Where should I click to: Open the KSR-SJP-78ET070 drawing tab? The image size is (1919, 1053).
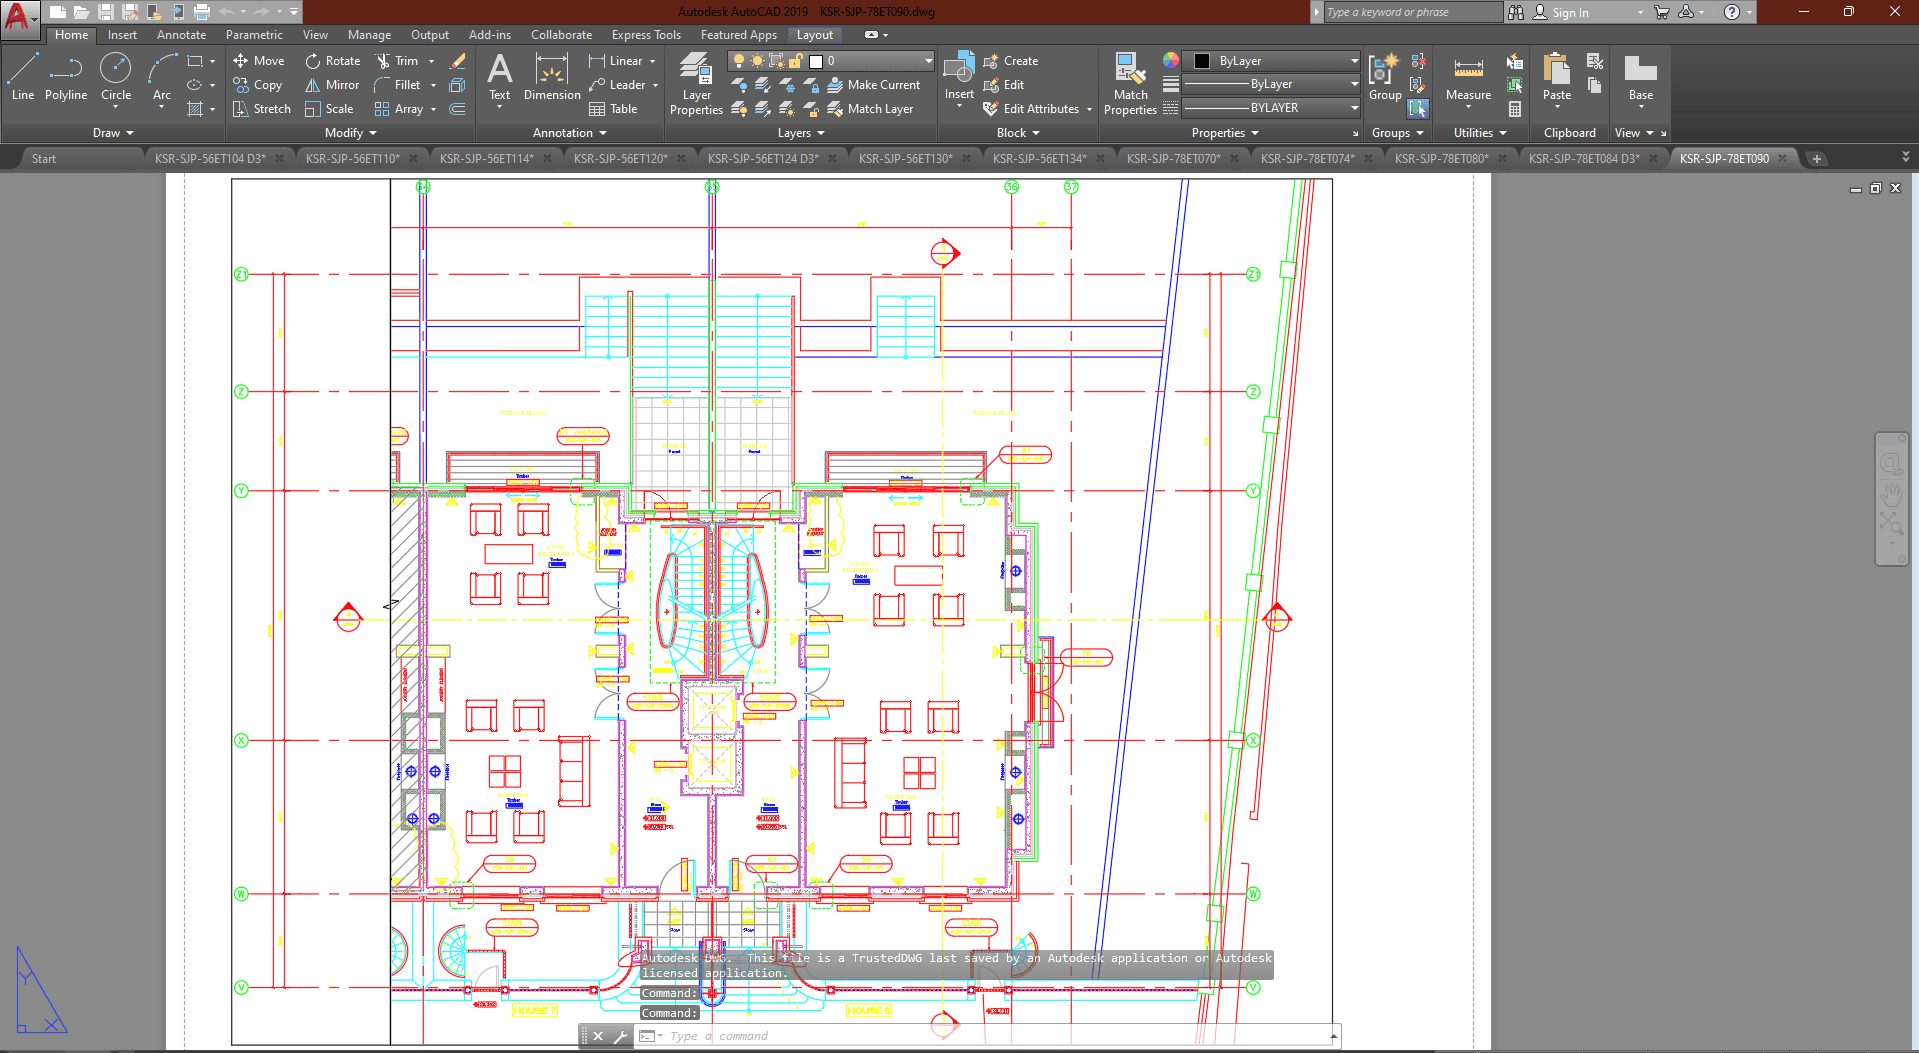1173,158
